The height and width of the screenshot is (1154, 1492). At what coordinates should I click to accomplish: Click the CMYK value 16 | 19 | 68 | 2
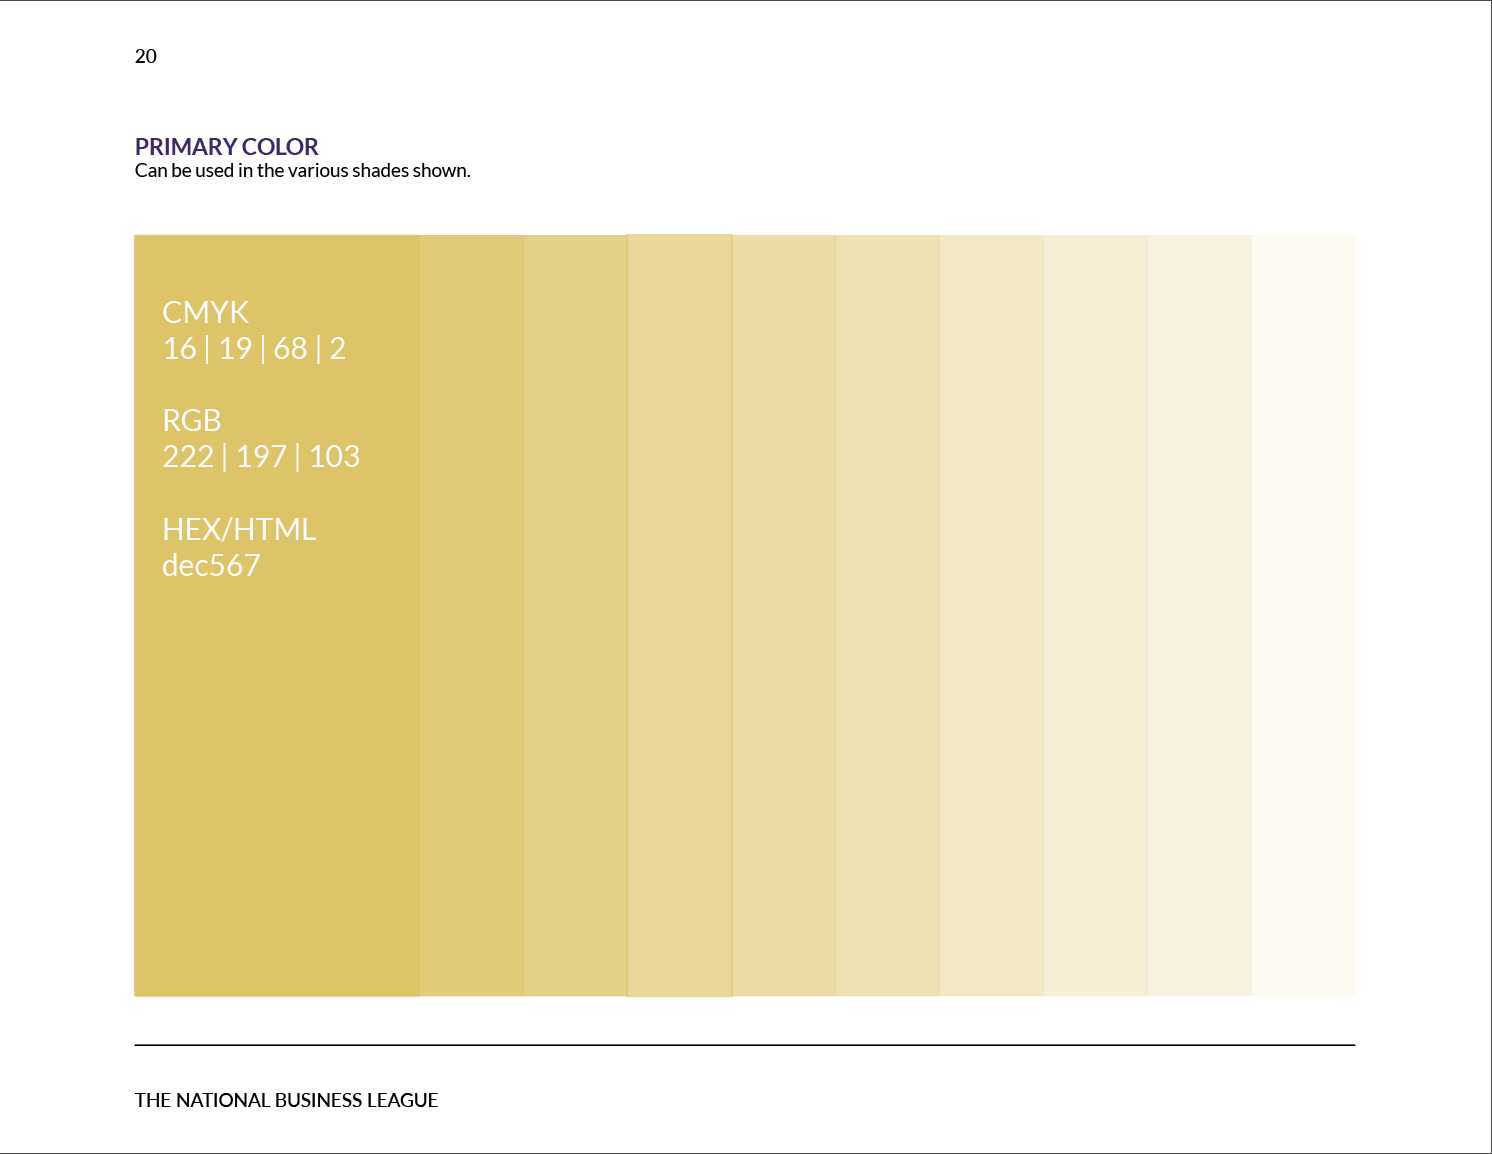click(254, 348)
